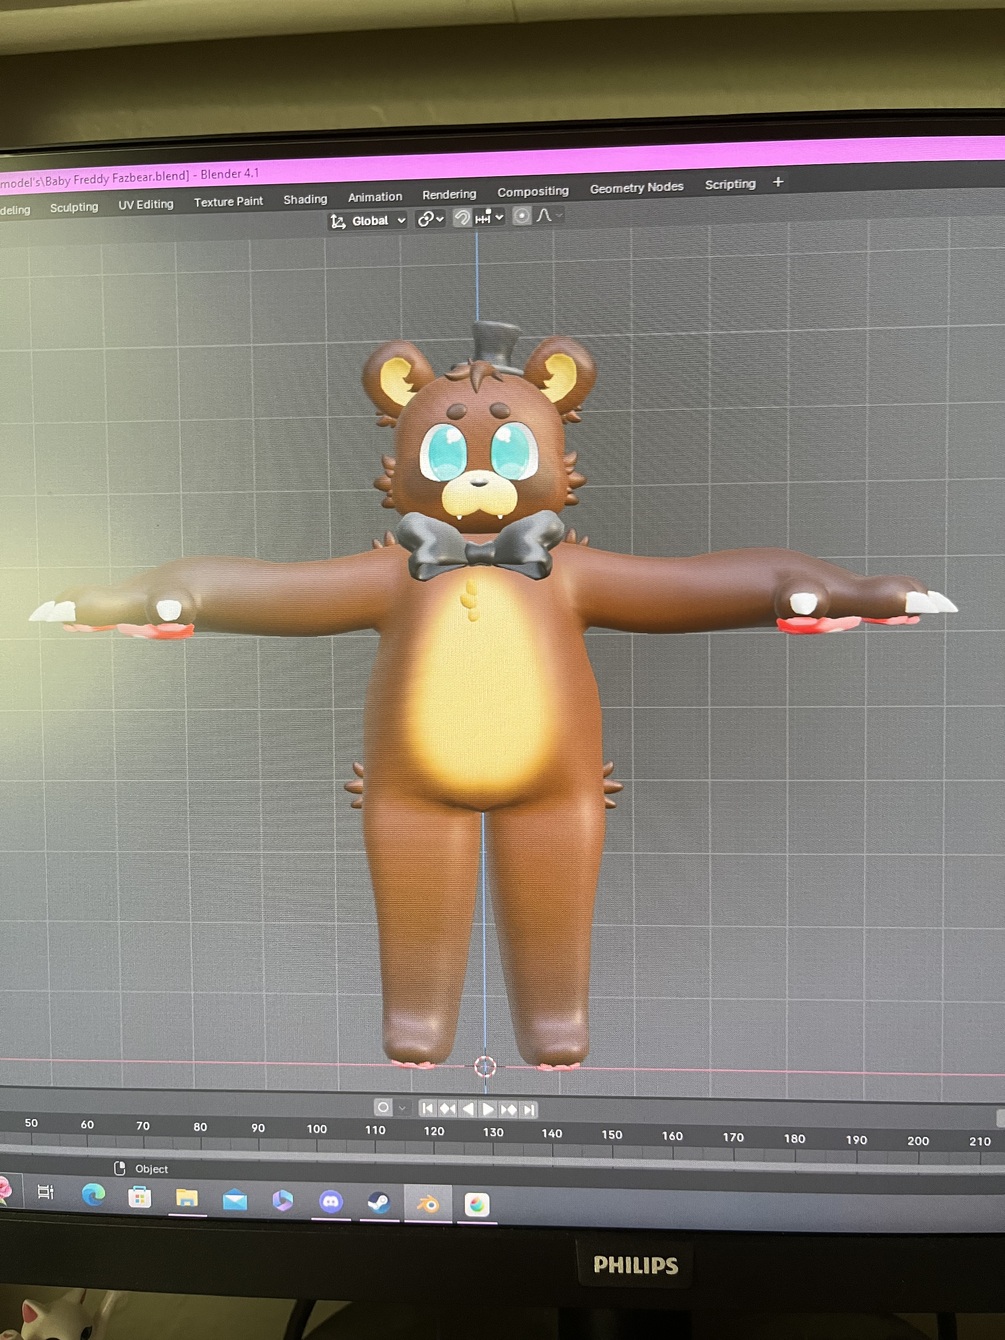Viewport: 1005px width, 1340px height.
Task: Select the black bow tie on the model
Action: tap(481, 546)
